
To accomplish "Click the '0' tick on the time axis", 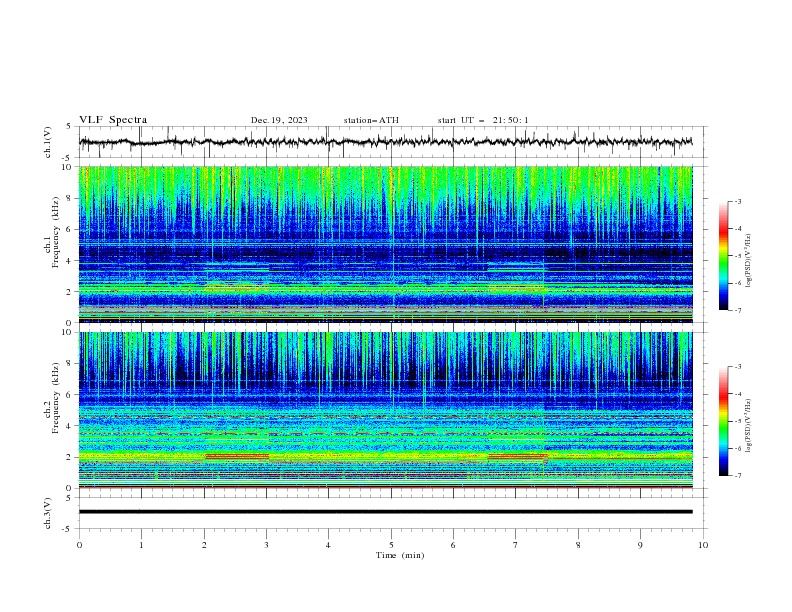I will pyautogui.click(x=79, y=545).
